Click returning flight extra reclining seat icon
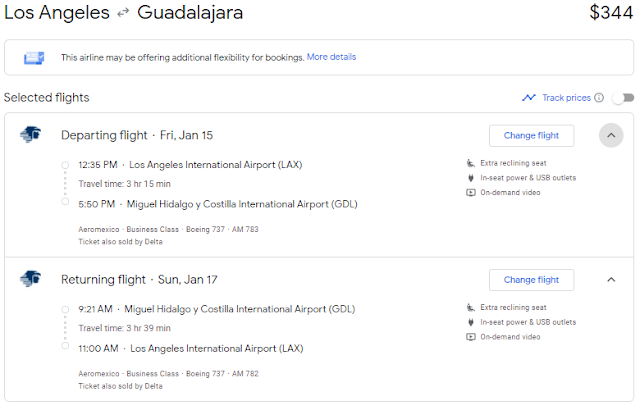 coord(471,307)
